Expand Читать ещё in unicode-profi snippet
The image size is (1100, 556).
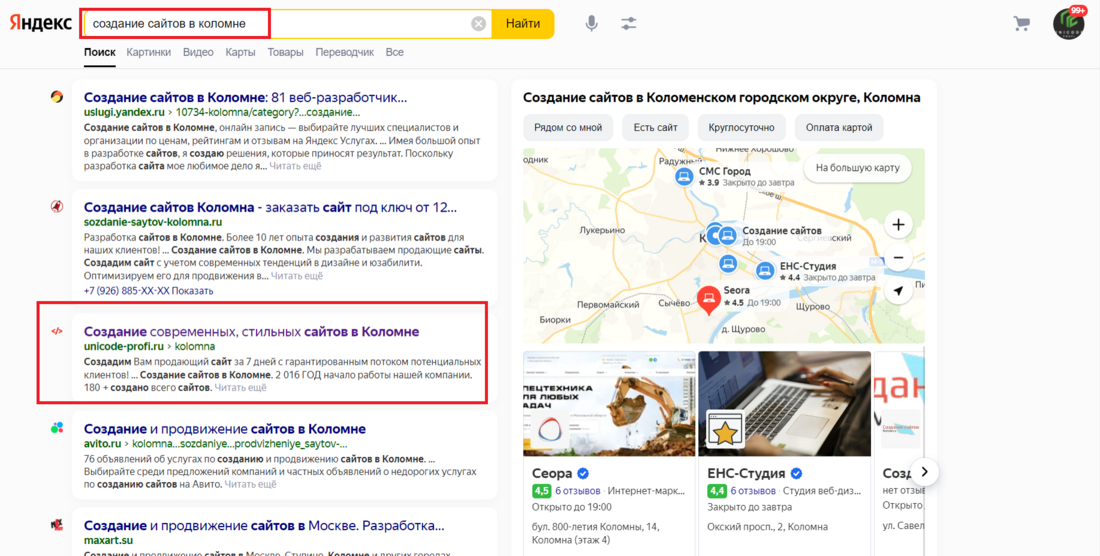[x=241, y=387]
